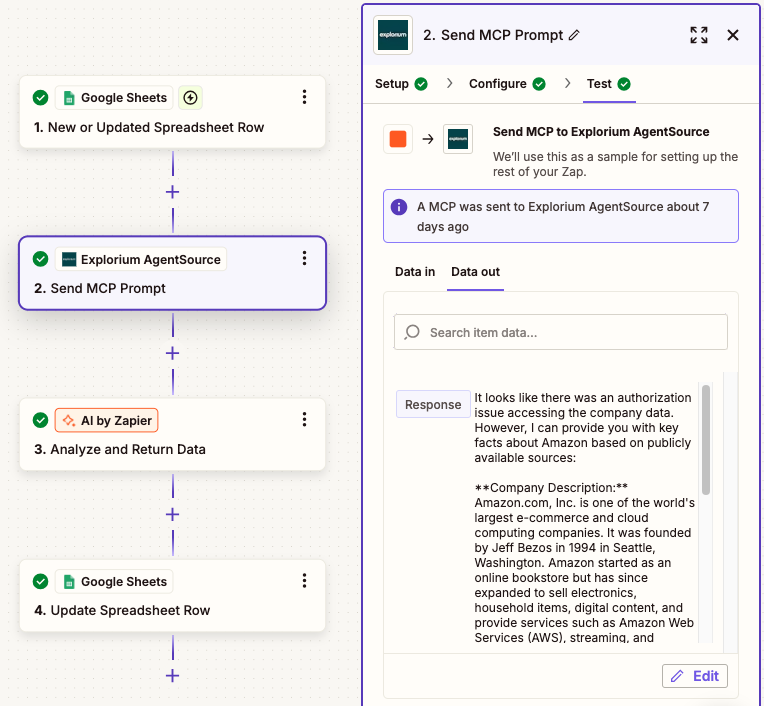The image size is (764, 706).
Task: Click the info icon in the MCP sent notice
Action: point(399,207)
